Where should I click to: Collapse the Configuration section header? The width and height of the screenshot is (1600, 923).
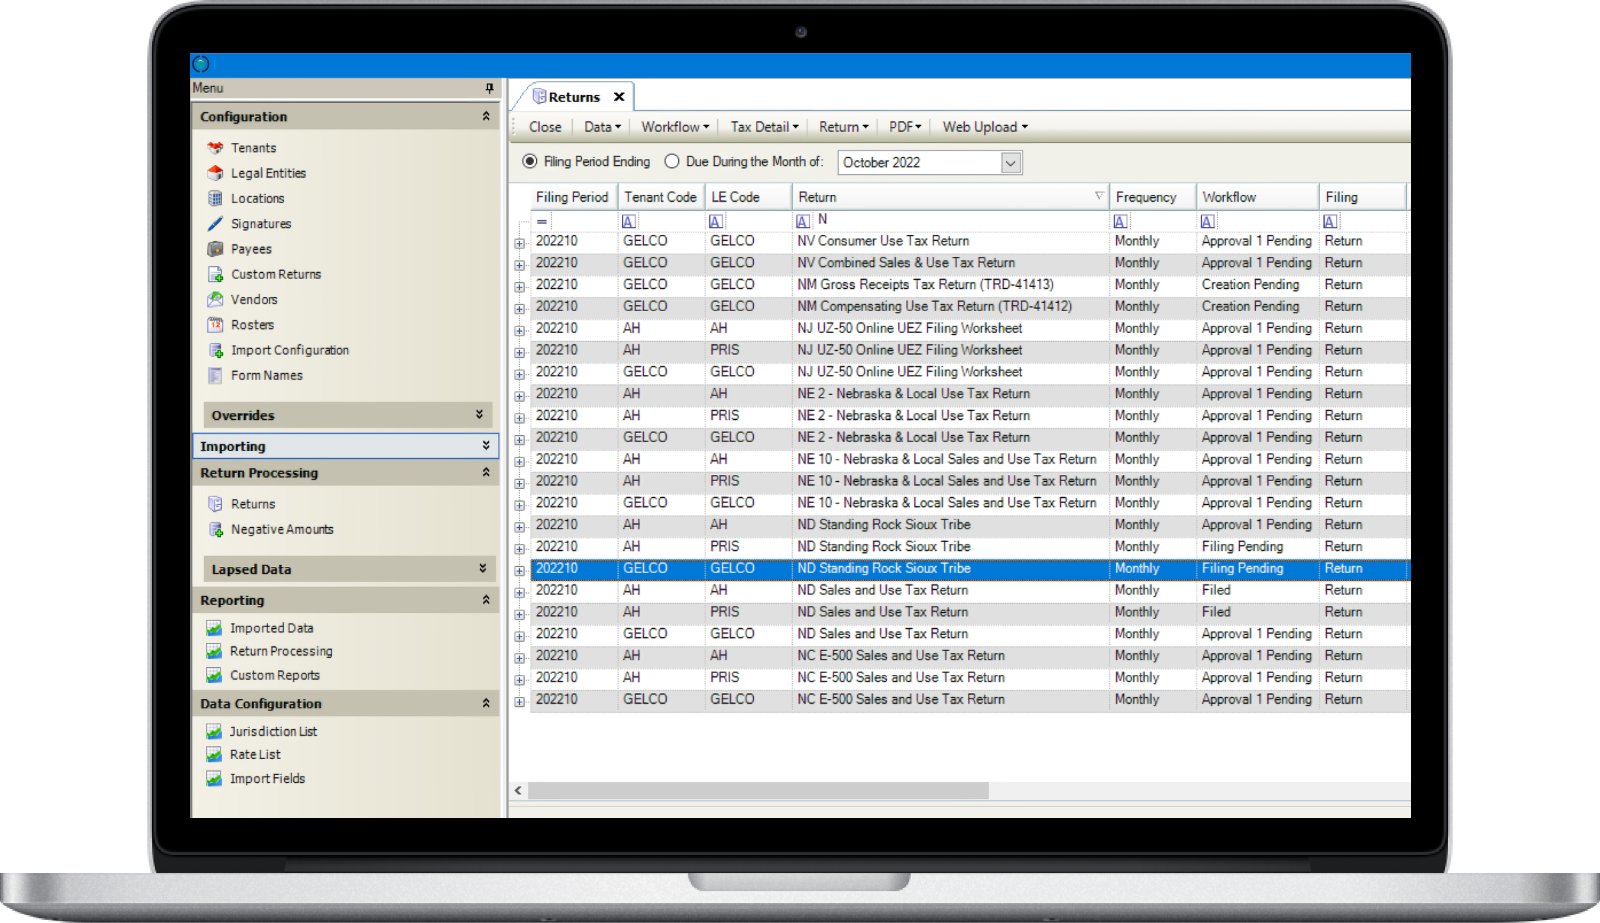click(x=486, y=116)
